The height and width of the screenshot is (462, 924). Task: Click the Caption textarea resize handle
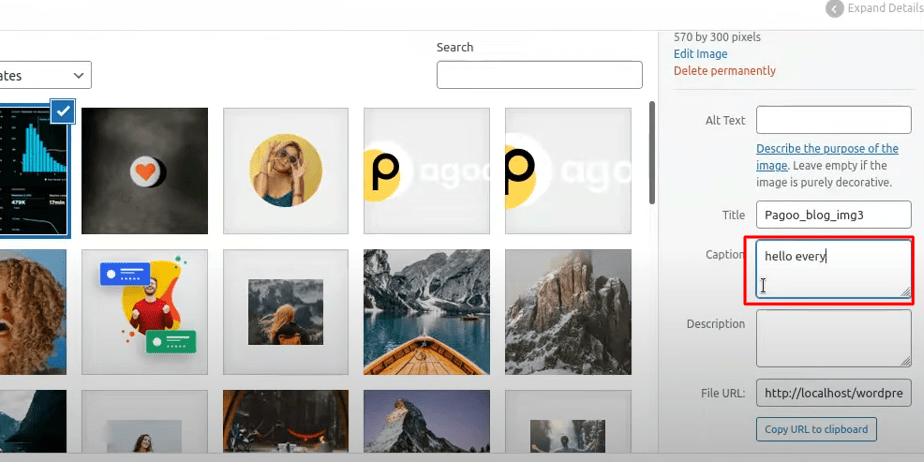tap(906, 292)
